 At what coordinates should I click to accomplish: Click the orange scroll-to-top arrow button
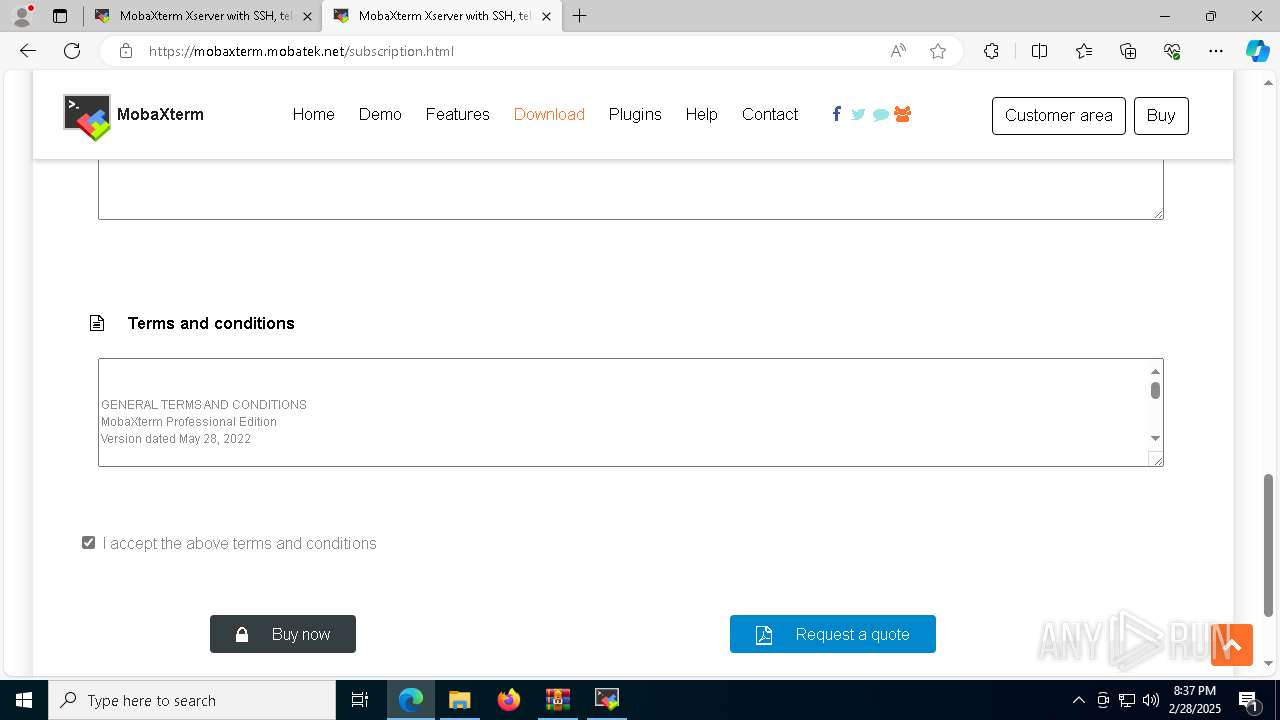[x=1232, y=645]
